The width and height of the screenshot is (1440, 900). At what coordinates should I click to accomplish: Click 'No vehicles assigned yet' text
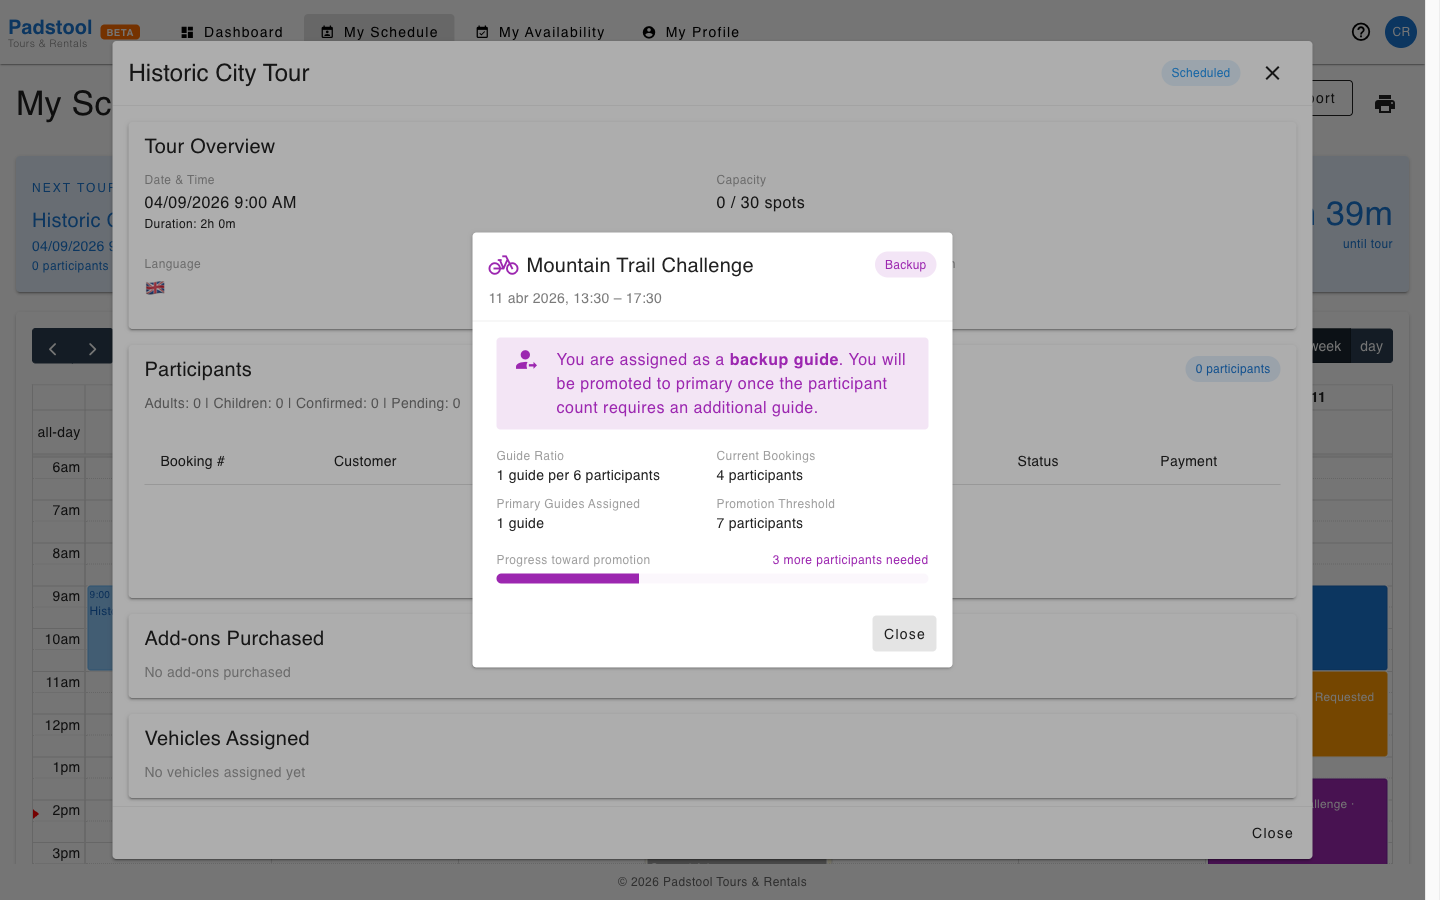point(225,773)
